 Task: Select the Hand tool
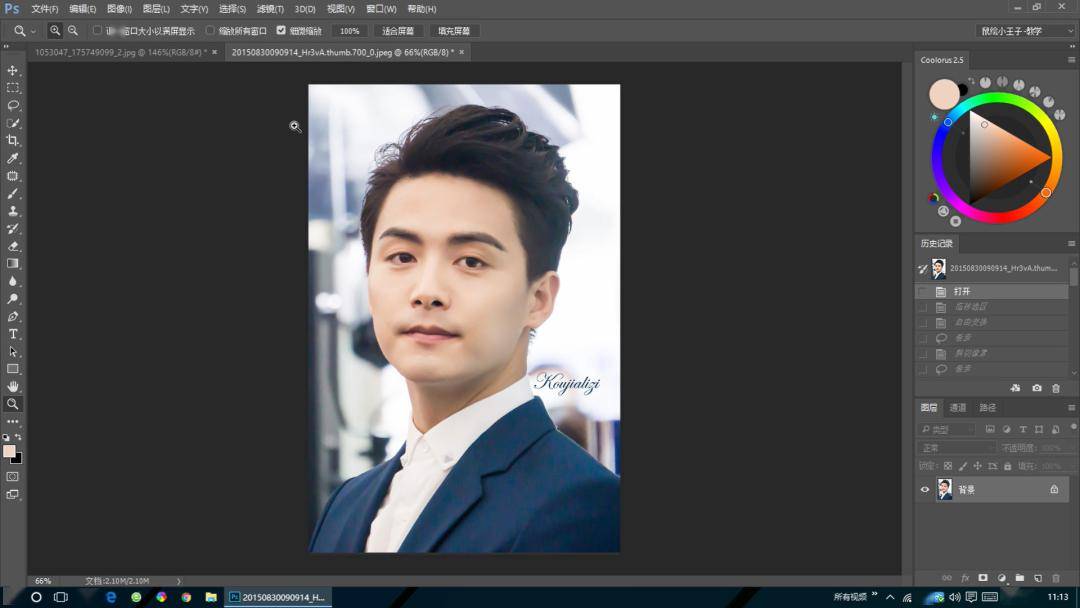coord(12,386)
